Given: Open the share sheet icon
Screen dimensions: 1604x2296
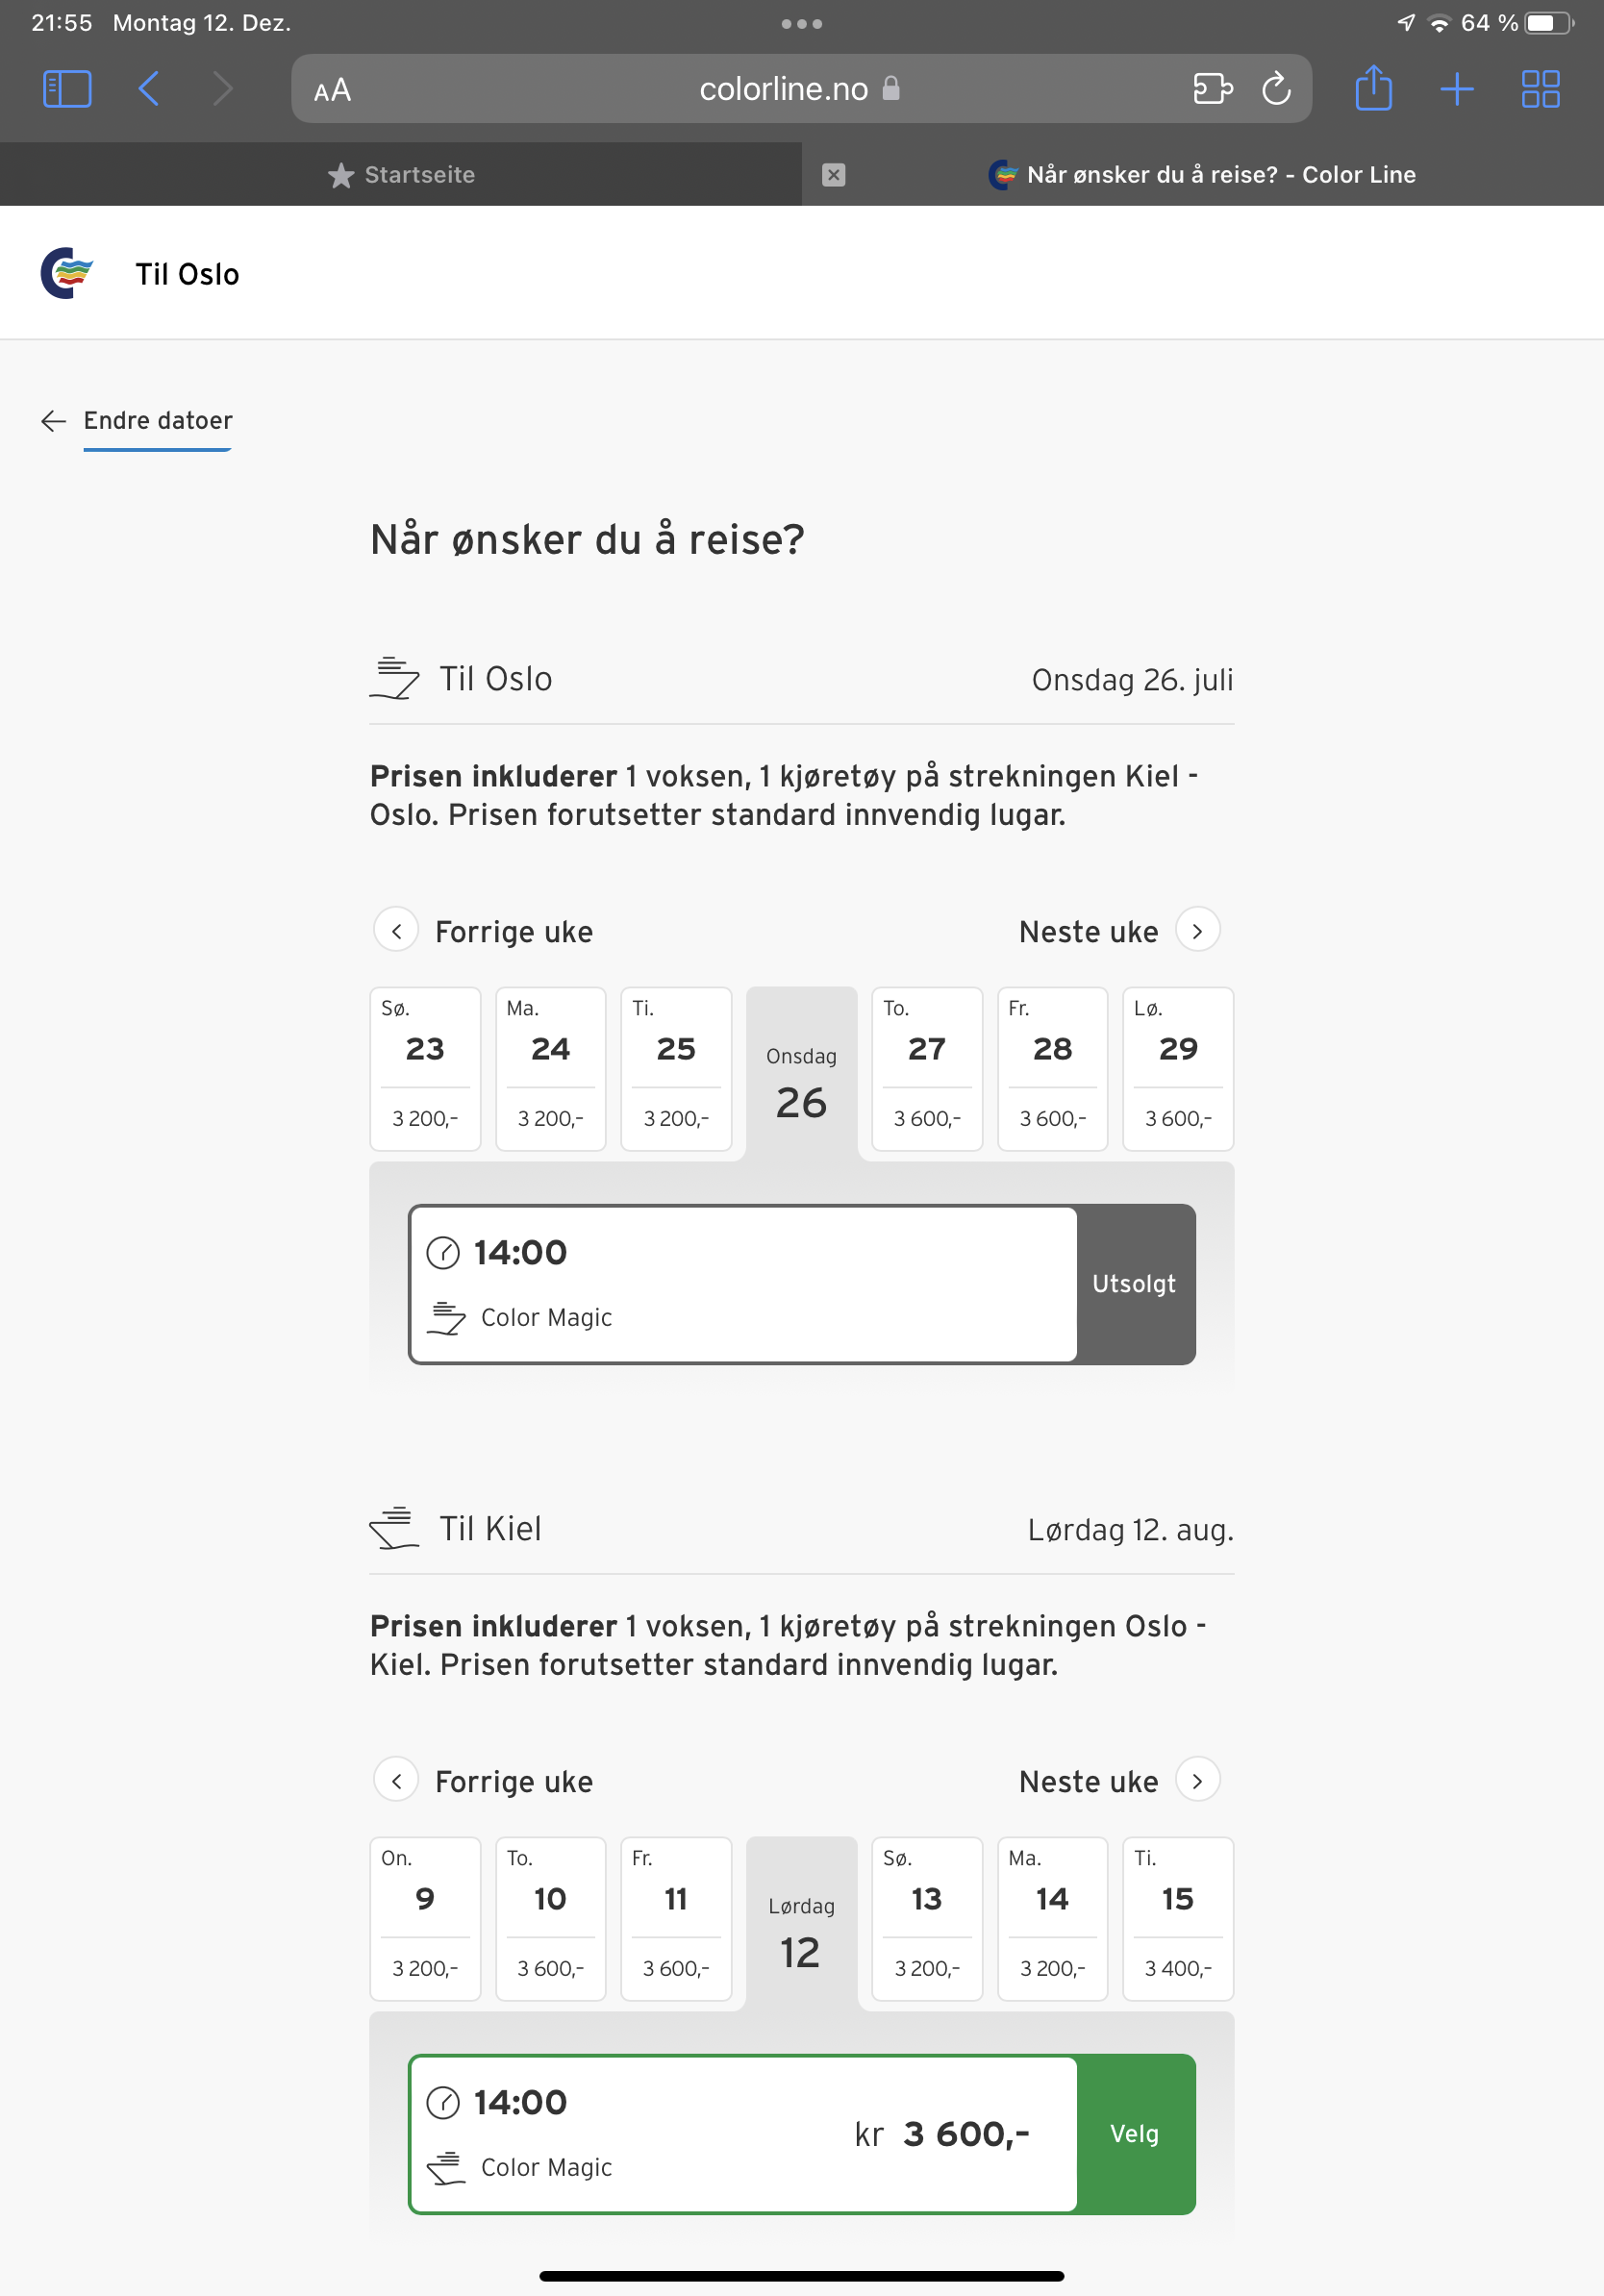Looking at the screenshot, I should (x=1373, y=88).
